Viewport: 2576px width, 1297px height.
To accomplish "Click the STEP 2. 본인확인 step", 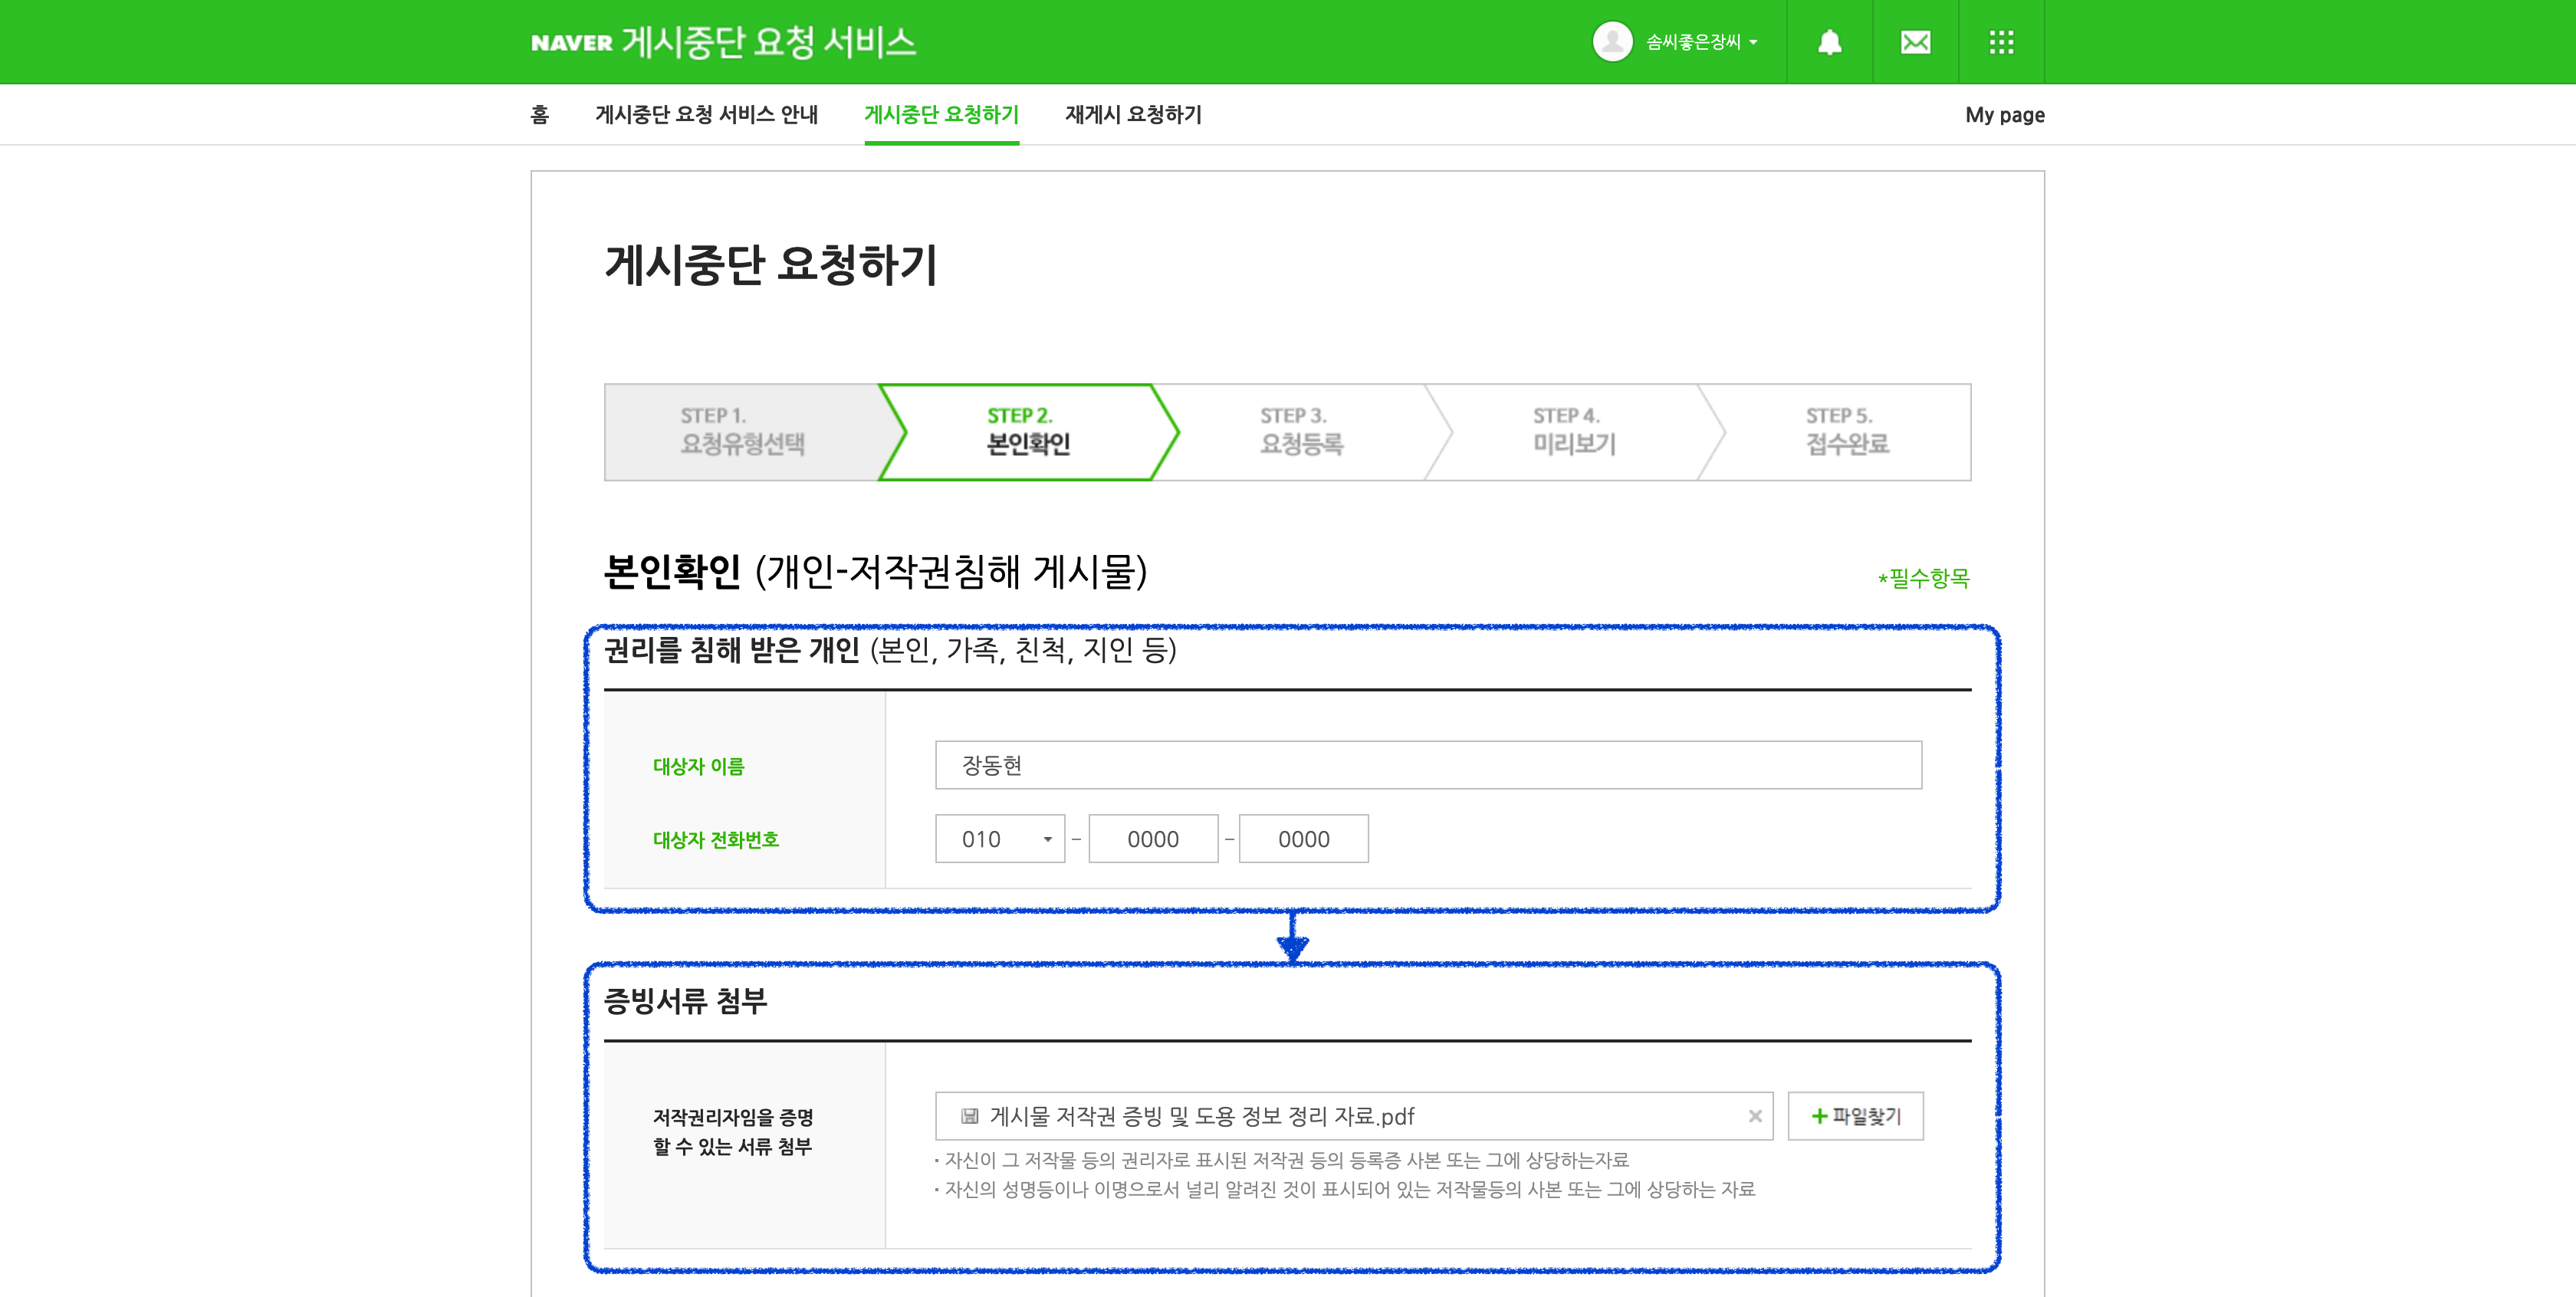I will pos(1028,431).
